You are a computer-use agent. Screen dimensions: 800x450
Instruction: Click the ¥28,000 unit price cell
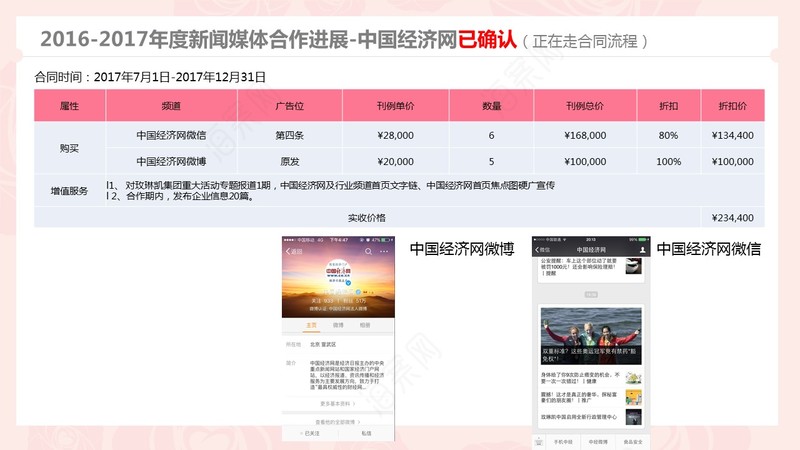[395, 135]
